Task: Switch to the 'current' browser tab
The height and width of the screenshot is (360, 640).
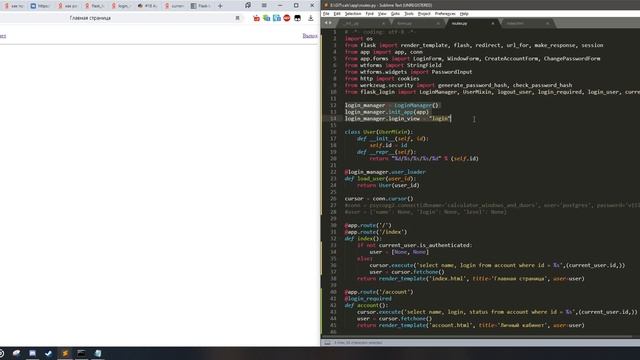Action: coord(175,6)
